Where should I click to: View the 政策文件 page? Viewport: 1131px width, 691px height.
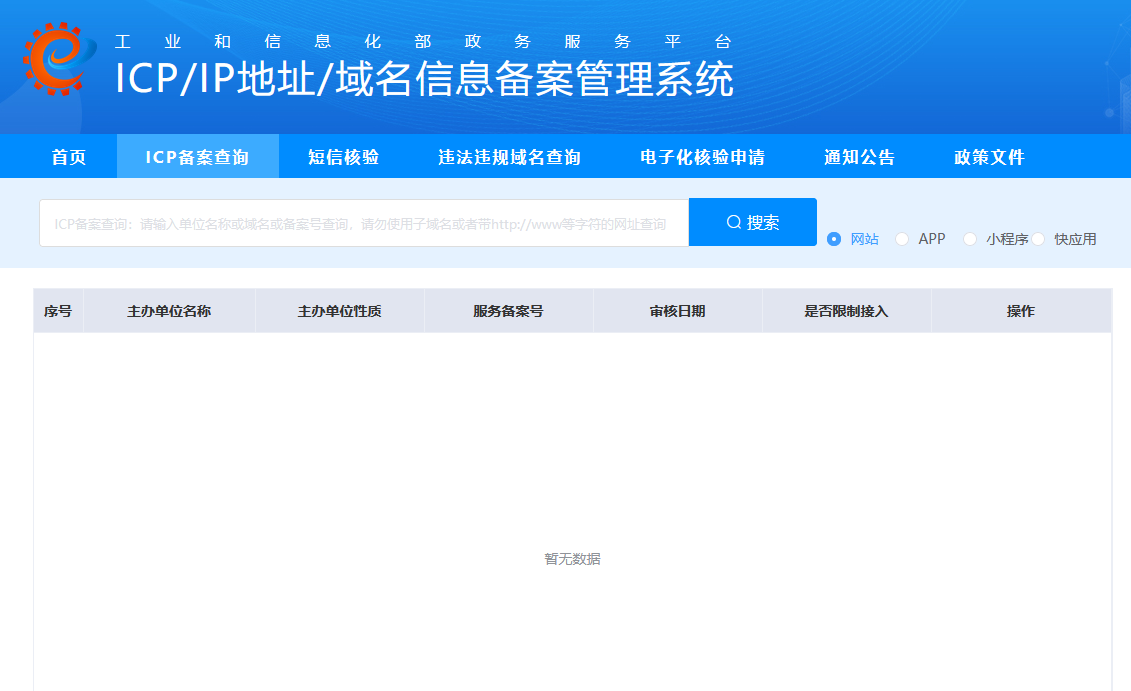pos(989,157)
